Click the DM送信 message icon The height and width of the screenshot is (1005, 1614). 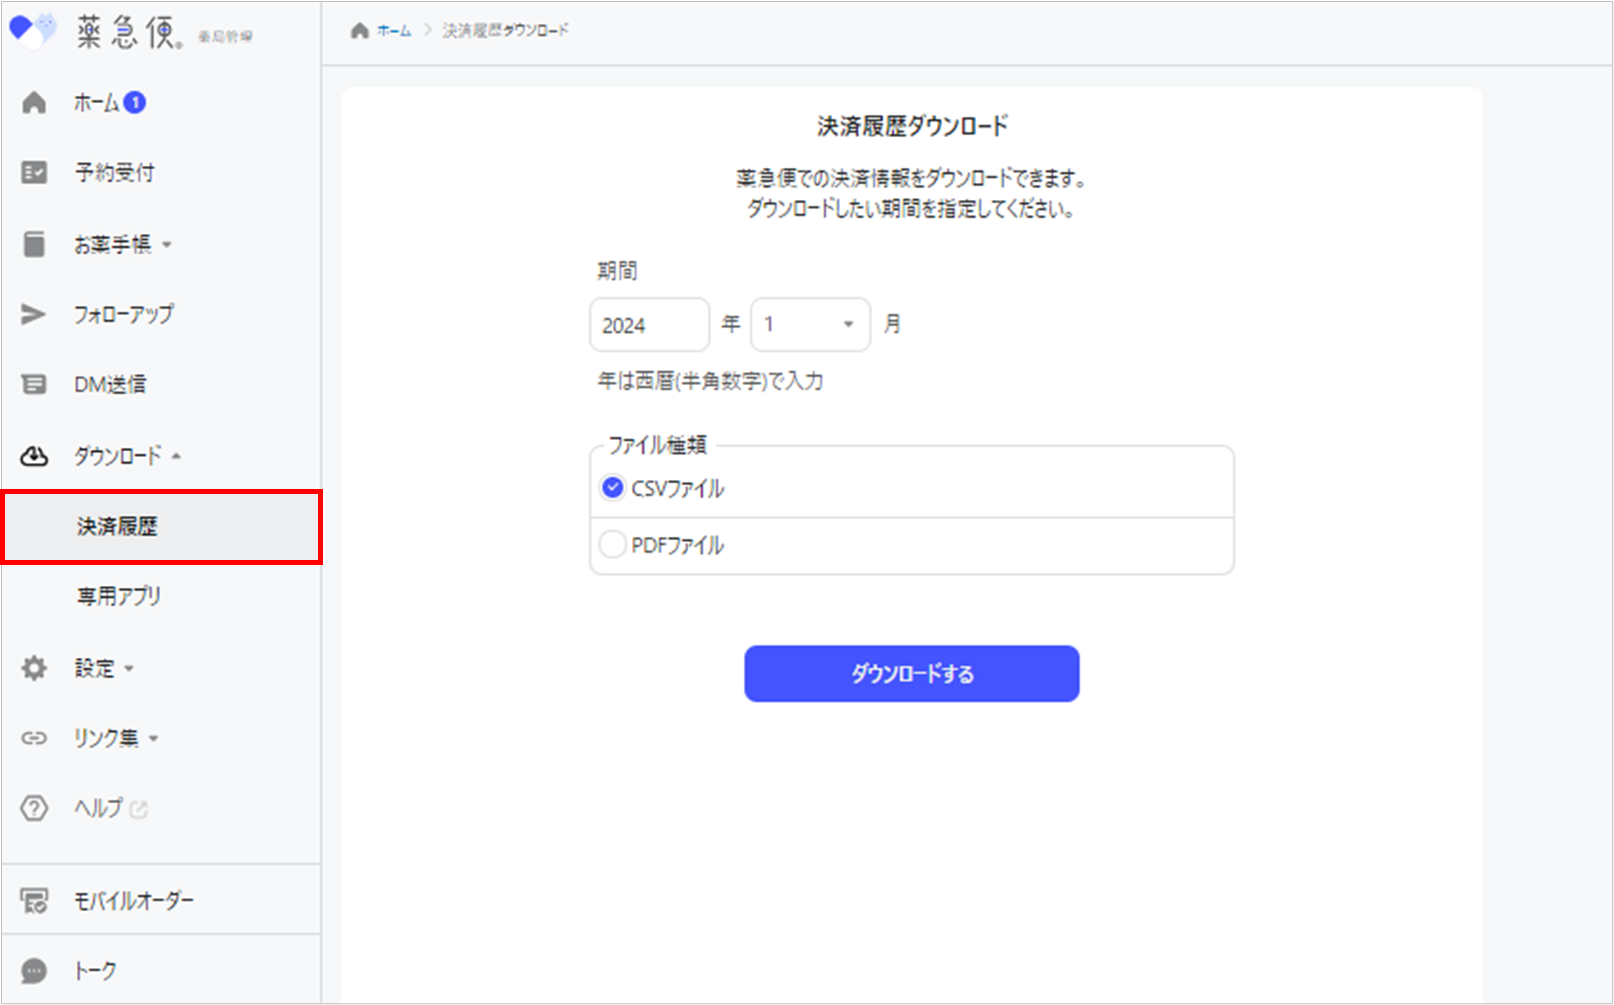[x=34, y=384]
